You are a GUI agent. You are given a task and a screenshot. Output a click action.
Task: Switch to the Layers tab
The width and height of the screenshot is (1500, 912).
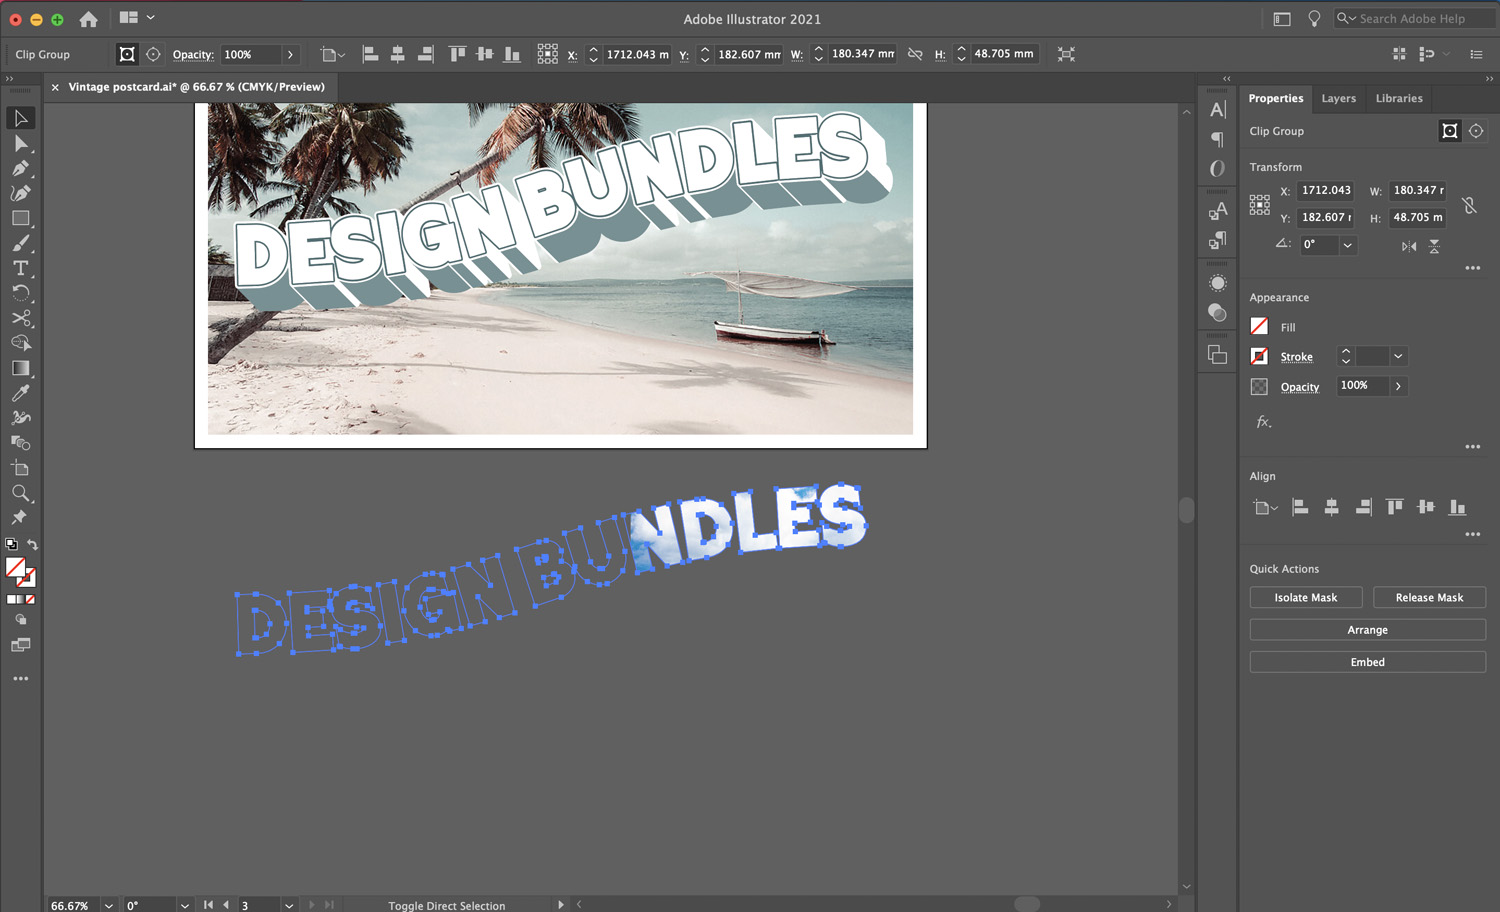coord(1339,98)
